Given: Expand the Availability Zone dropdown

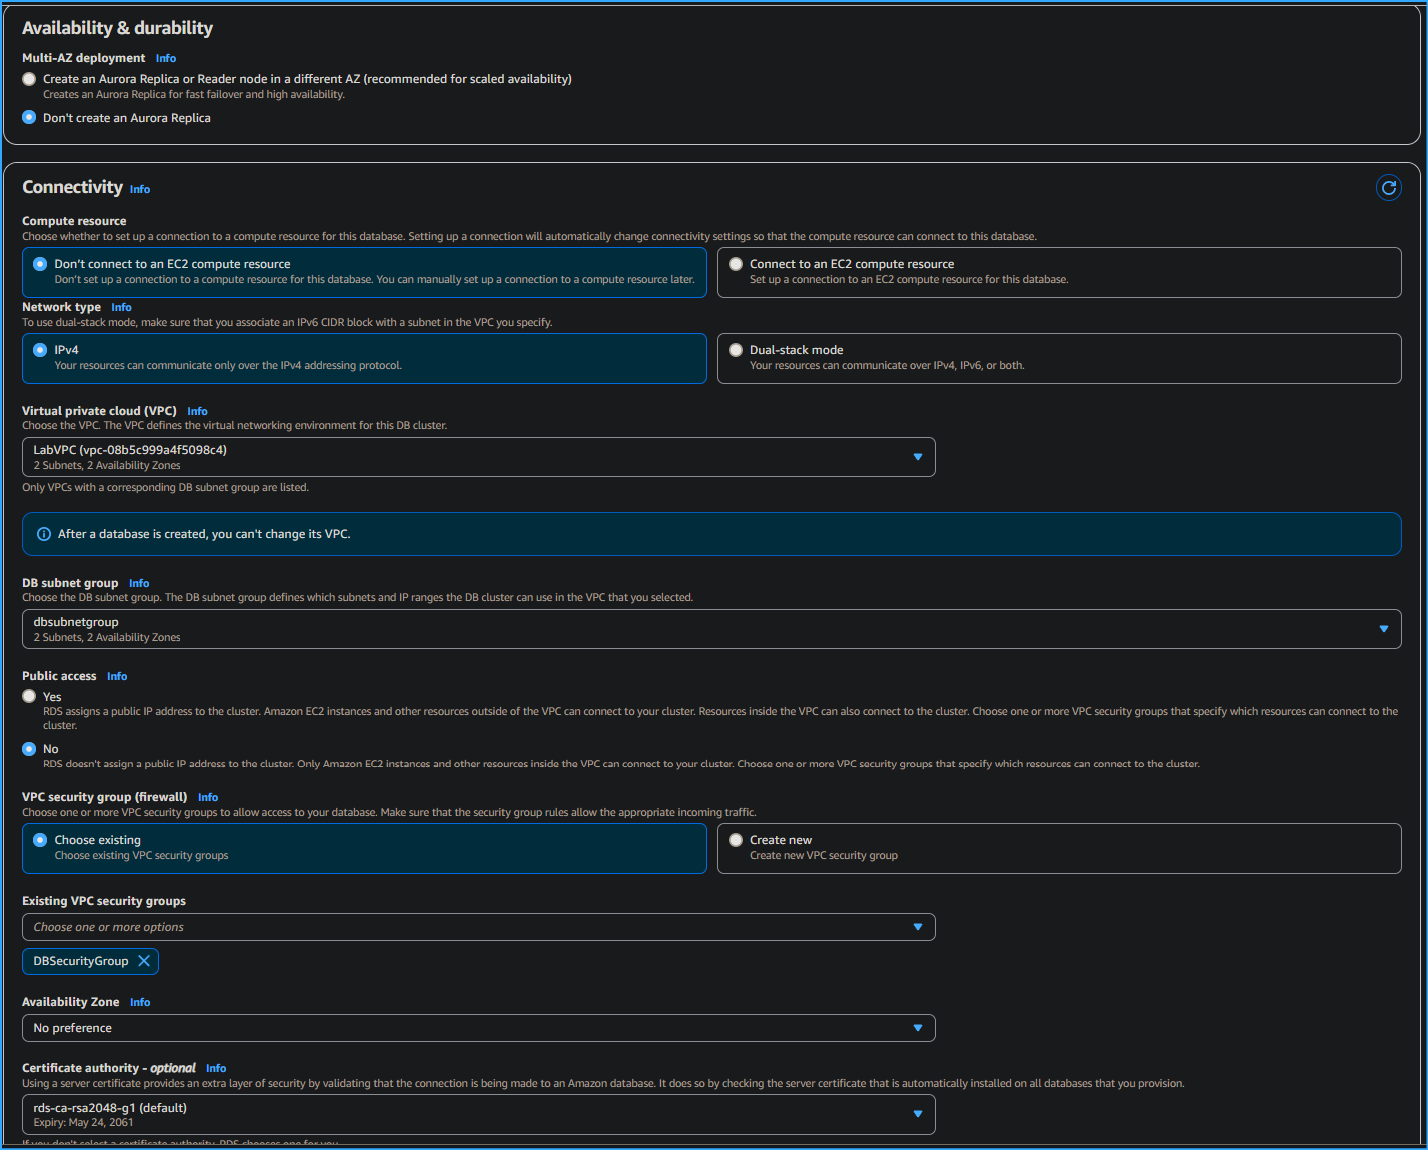Looking at the screenshot, I should (917, 1027).
